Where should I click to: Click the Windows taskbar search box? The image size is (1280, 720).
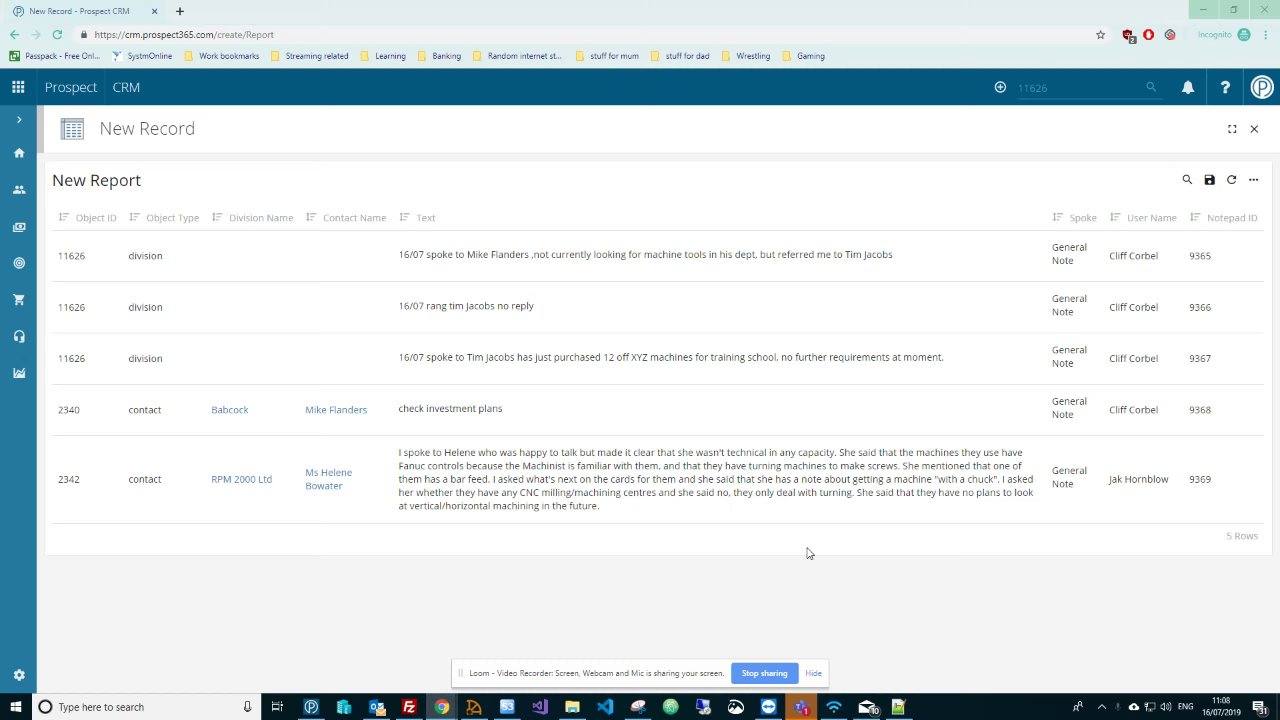(x=146, y=707)
